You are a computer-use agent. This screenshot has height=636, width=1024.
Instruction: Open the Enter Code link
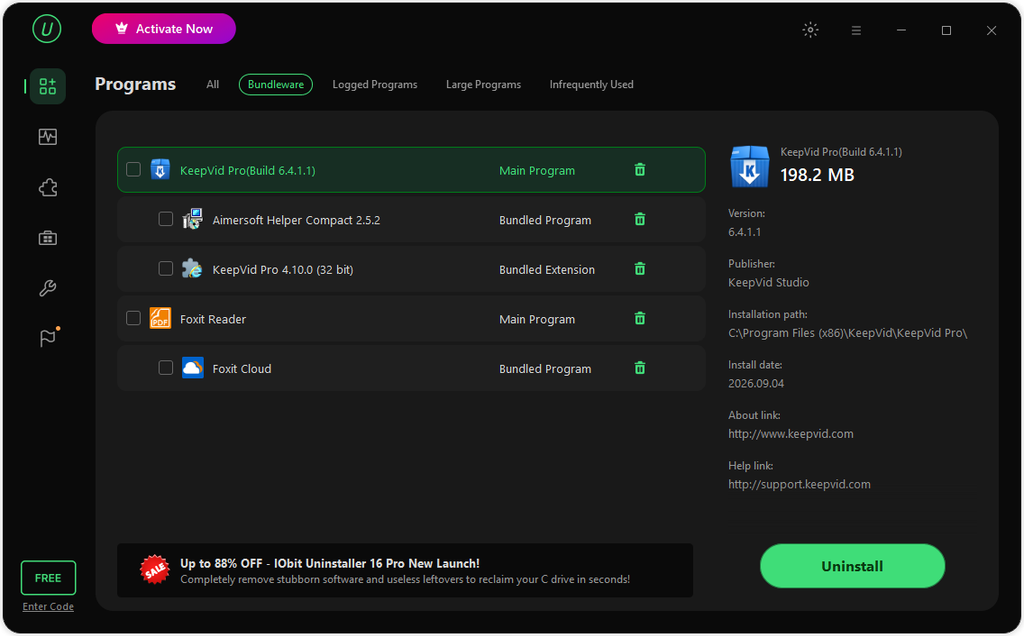point(48,607)
